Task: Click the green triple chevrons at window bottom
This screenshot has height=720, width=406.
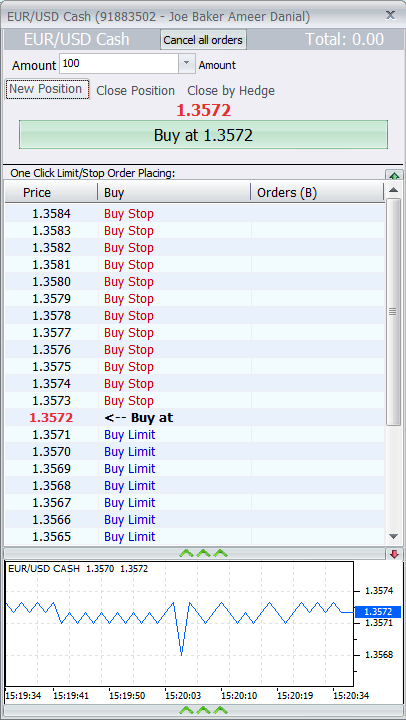Action: point(203,710)
